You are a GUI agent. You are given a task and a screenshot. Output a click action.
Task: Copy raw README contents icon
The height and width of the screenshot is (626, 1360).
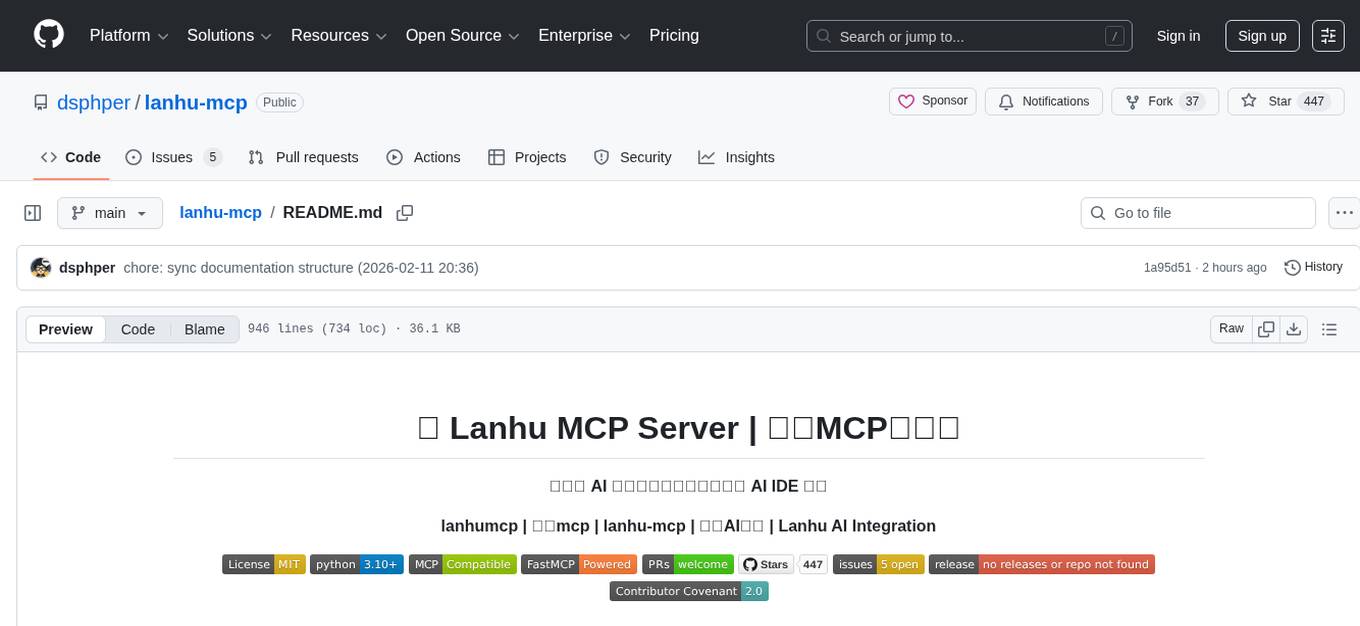(1266, 328)
